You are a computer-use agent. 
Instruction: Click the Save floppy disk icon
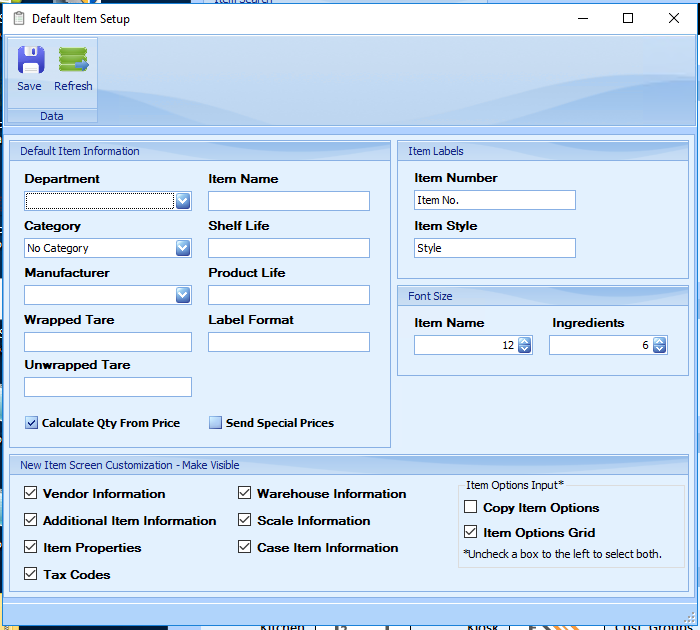[30, 62]
